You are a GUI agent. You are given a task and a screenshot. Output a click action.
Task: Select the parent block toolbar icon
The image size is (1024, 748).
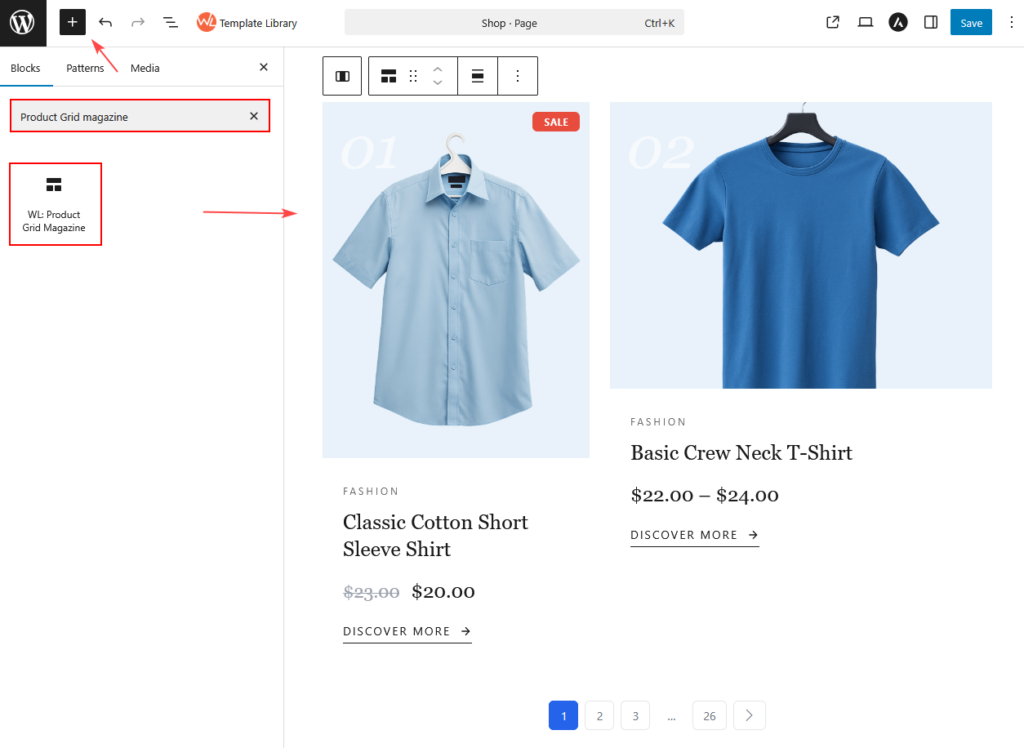click(x=342, y=76)
